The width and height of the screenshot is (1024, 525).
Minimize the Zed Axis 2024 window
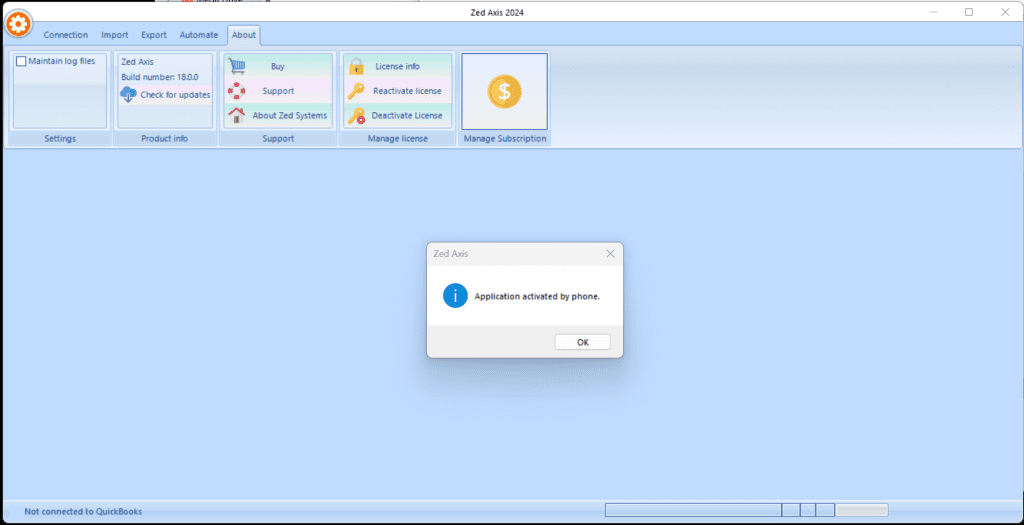point(934,12)
